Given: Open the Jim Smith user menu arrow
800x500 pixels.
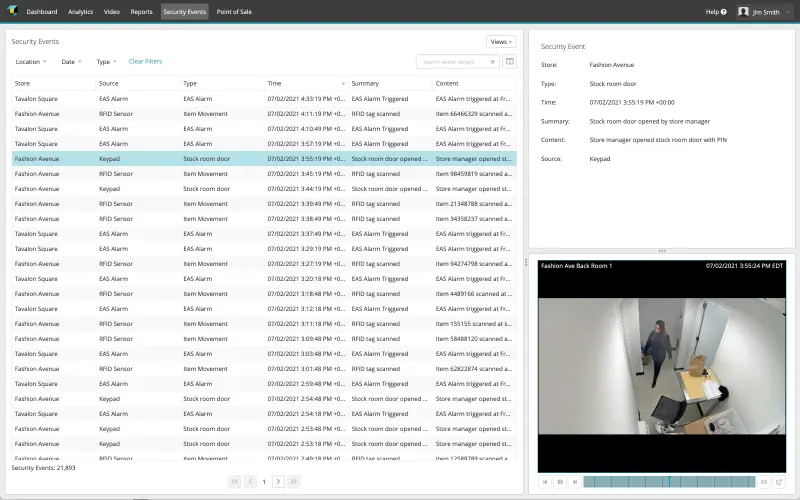Looking at the screenshot, I should click(x=788, y=12).
